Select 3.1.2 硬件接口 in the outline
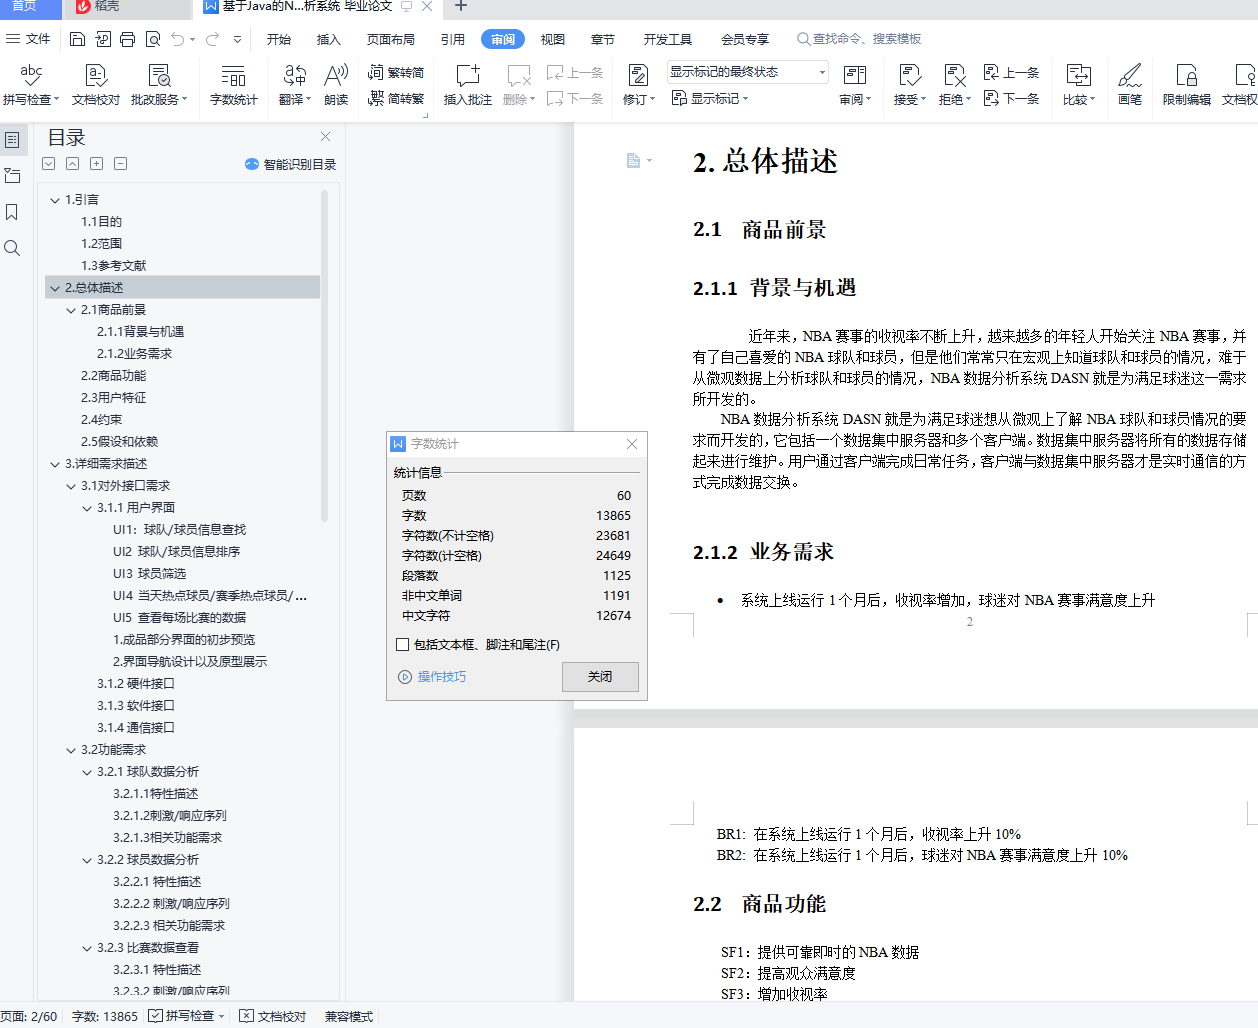Screen dimensions: 1258x1028 click(135, 684)
